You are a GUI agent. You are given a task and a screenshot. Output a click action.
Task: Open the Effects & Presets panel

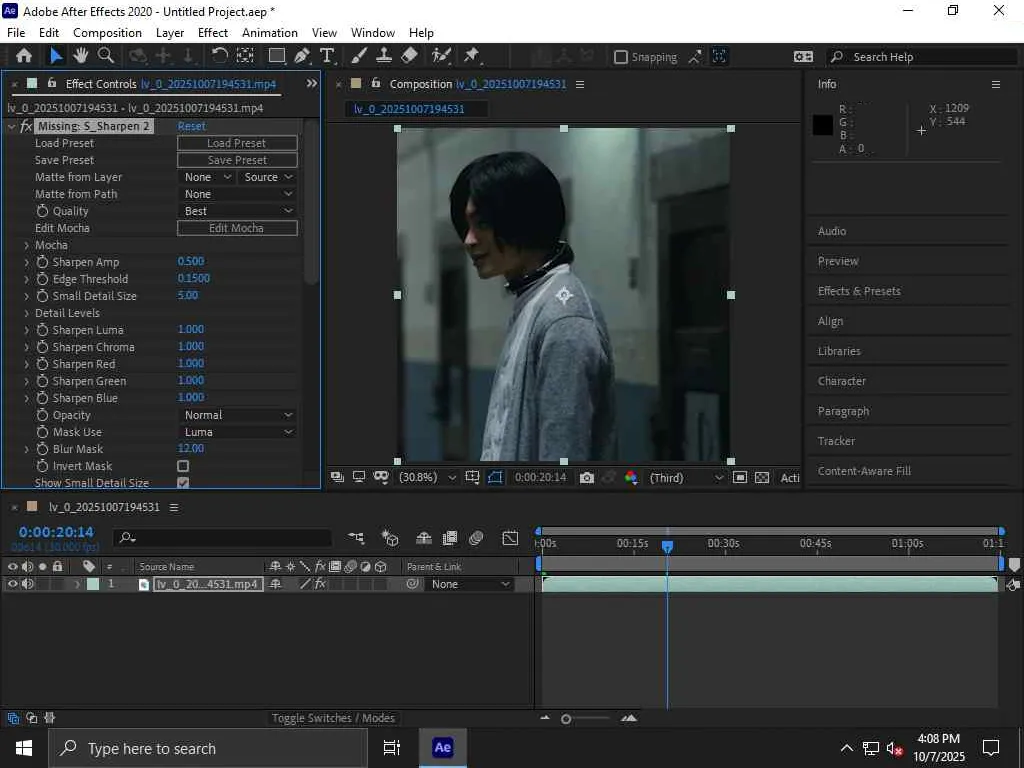[x=859, y=291]
